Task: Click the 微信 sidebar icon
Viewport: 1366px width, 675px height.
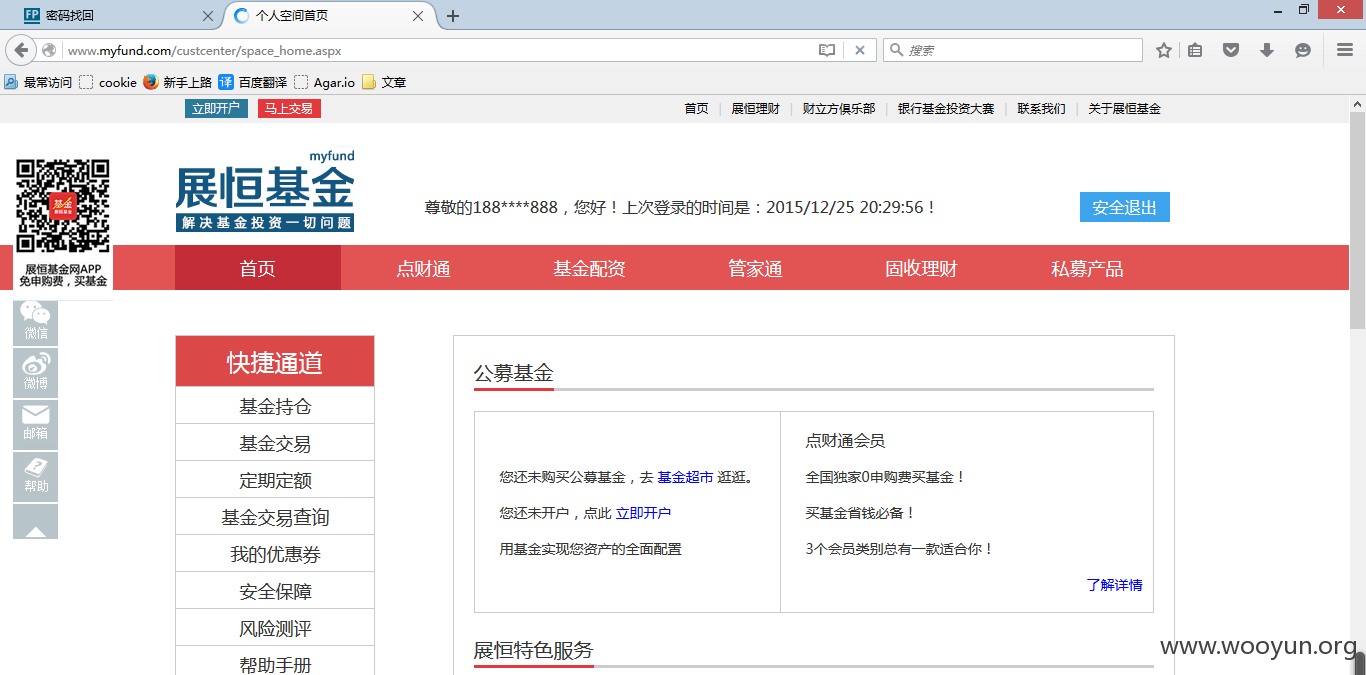Action: coord(35,322)
